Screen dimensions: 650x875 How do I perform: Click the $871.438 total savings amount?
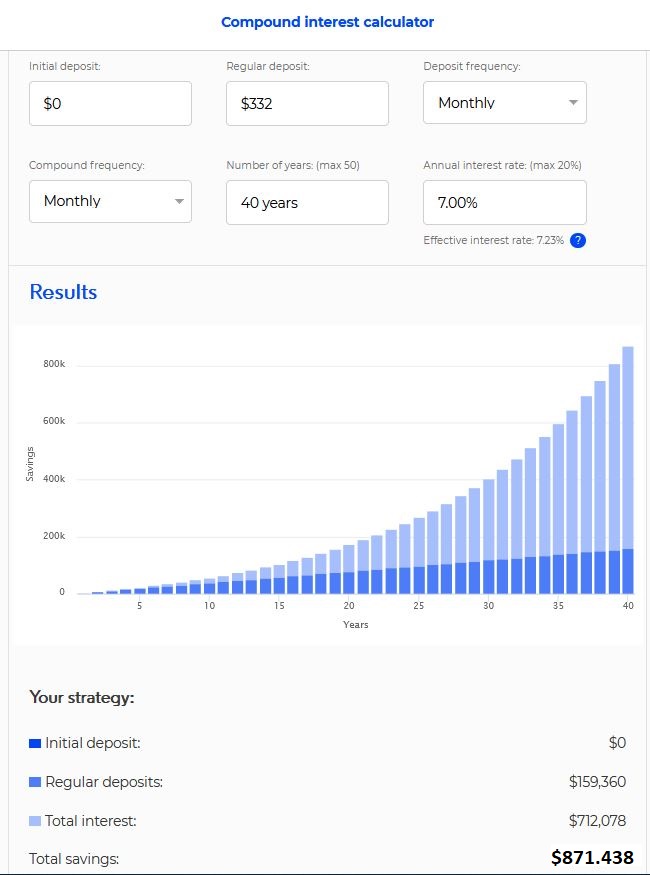click(x=592, y=858)
